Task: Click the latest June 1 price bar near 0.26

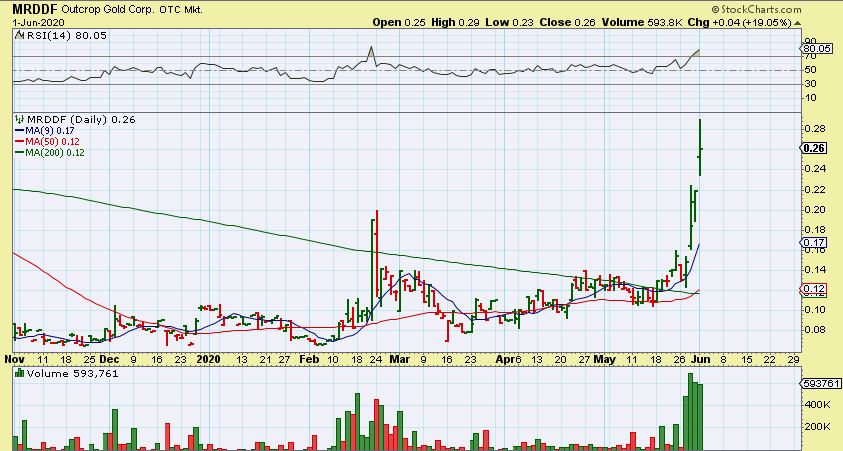Action: coord(700,147)
